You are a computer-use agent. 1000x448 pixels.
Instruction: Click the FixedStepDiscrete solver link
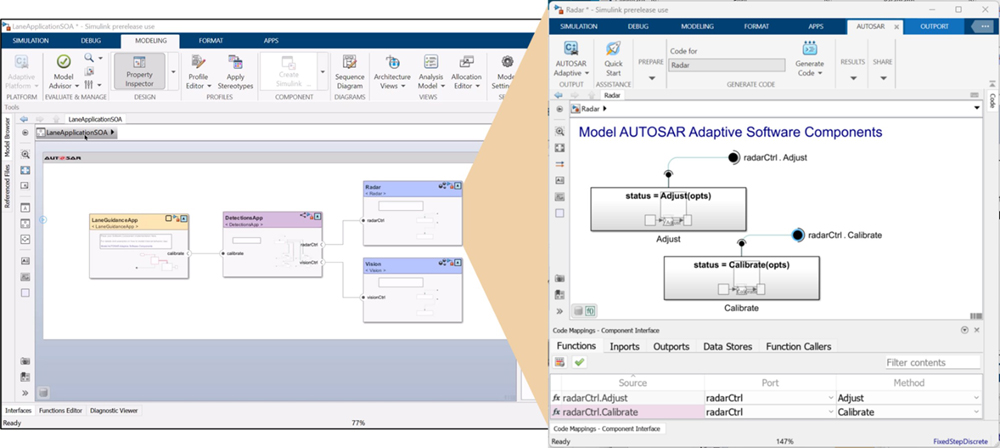[960, 441]
